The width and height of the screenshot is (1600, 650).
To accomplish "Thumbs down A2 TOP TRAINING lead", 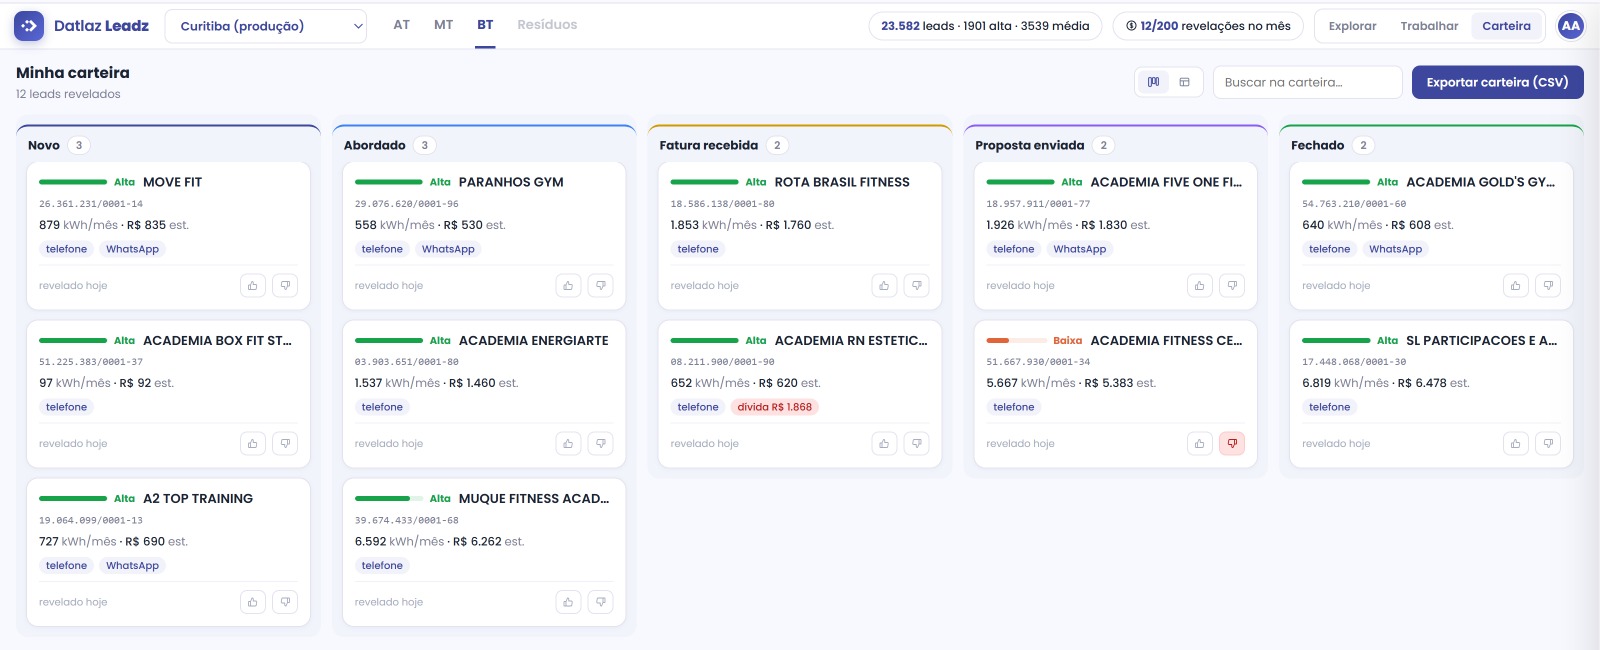I will pos(285,602).
